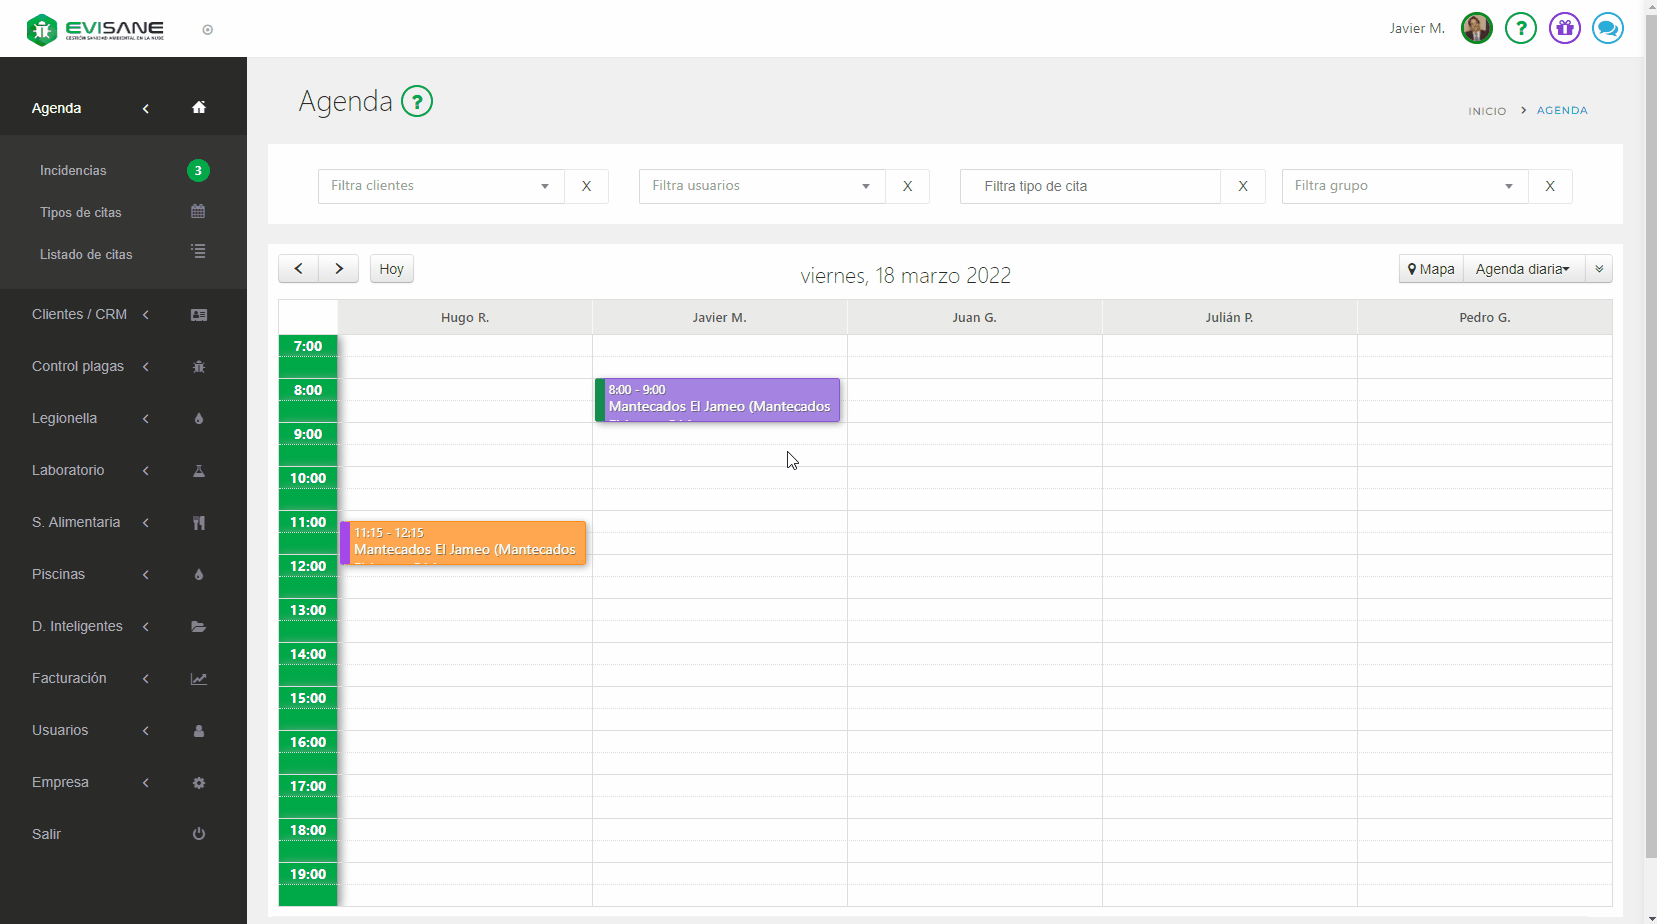Open the Filtra usuarios dropdown
Screen dimensions: 1657x924
(762, 186)
